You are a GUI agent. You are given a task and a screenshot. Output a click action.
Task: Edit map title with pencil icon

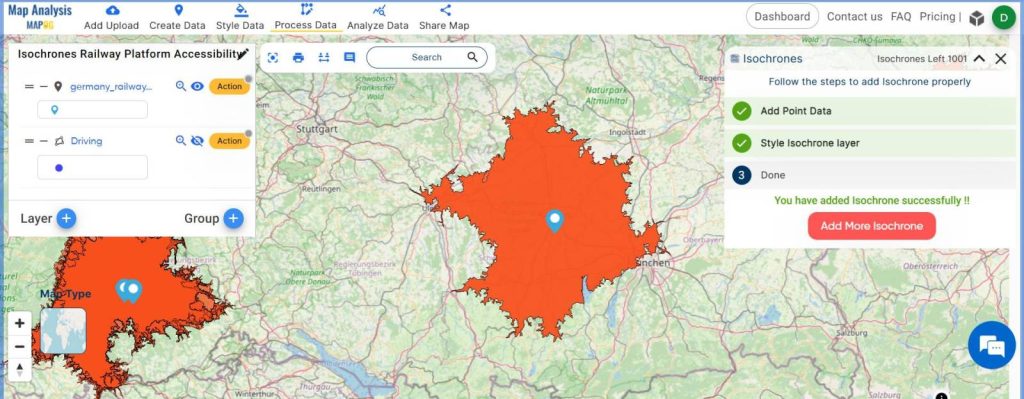(244, 54)
